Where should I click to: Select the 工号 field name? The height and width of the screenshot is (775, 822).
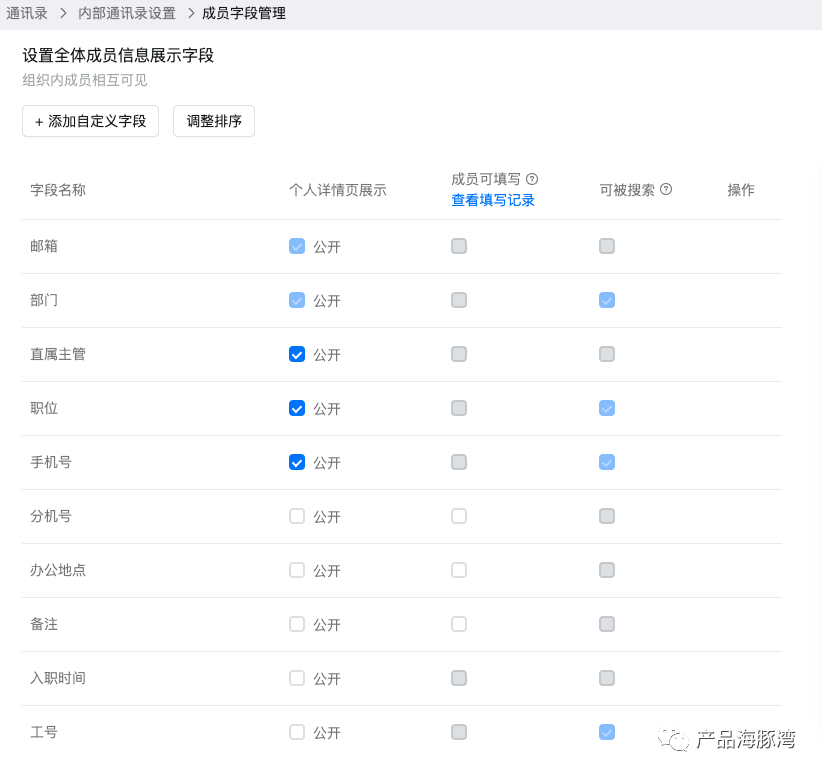tap(44, 732)
